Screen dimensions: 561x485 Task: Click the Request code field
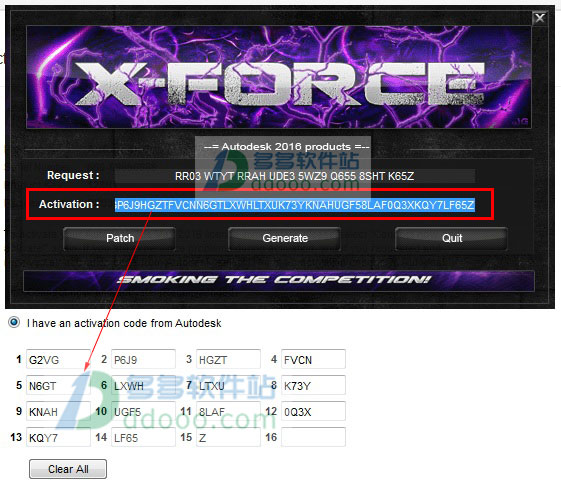pos(295,176)
